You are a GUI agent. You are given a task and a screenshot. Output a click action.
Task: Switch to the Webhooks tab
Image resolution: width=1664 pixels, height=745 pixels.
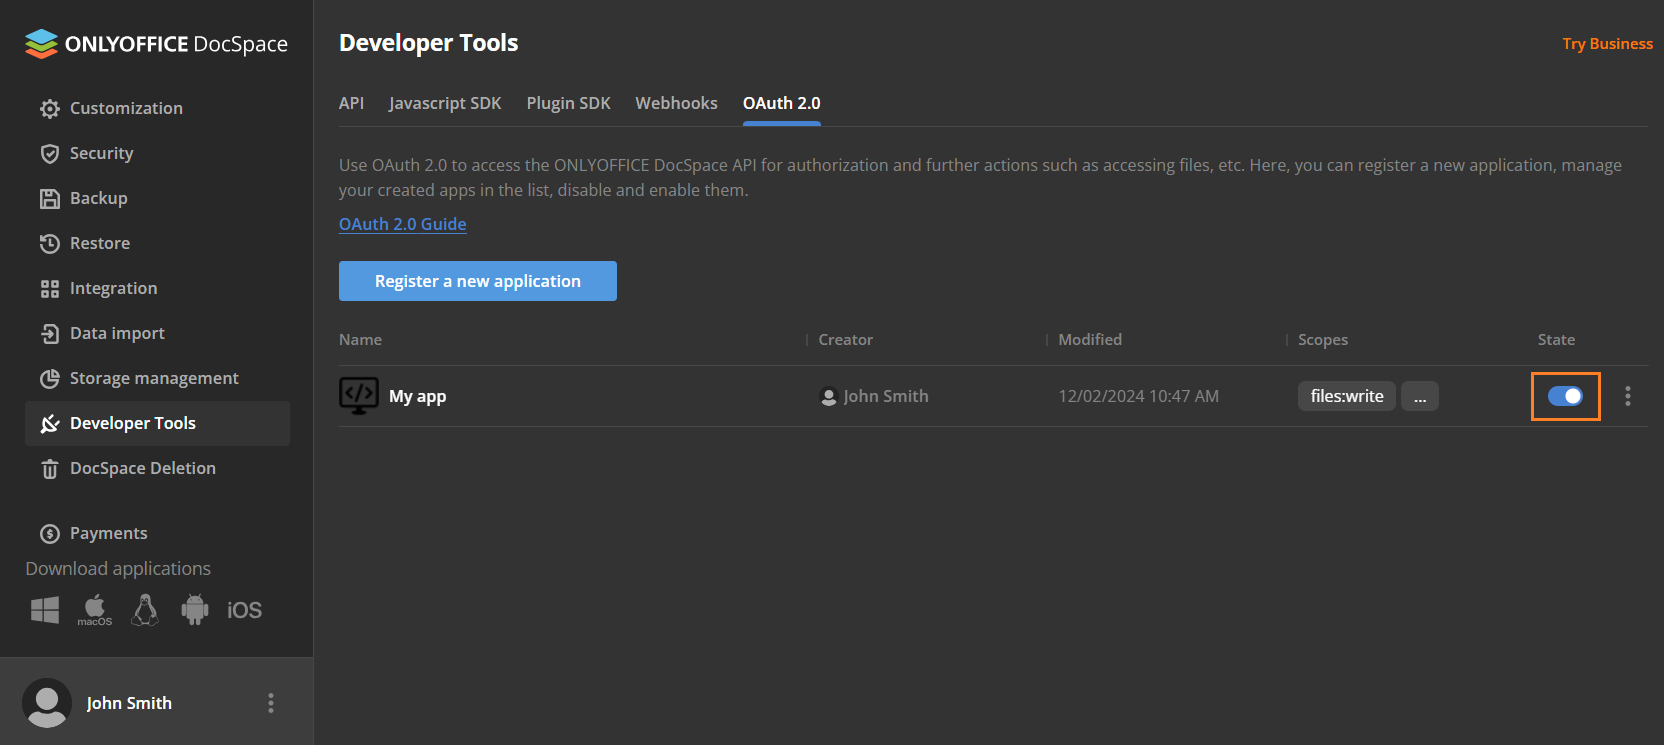point(676,103)
